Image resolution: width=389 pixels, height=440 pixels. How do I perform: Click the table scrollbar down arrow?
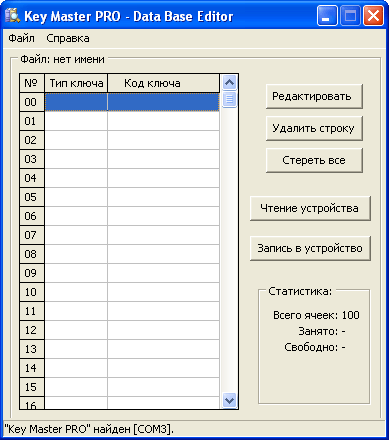tap(229, 400)
